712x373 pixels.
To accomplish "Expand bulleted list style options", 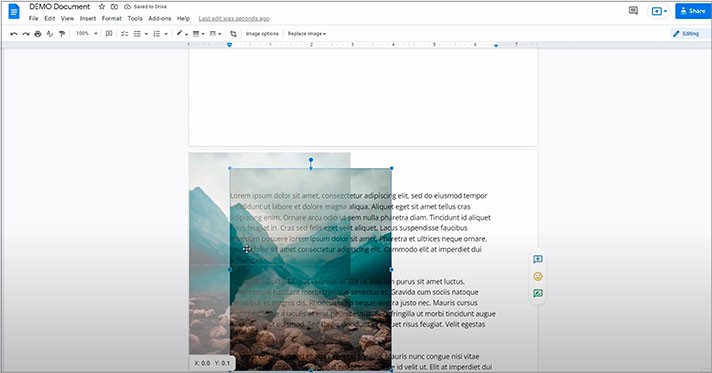I will coord(146,34).
